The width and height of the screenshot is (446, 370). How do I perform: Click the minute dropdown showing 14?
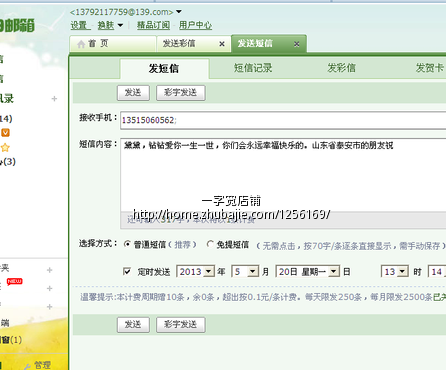(437, 272)
